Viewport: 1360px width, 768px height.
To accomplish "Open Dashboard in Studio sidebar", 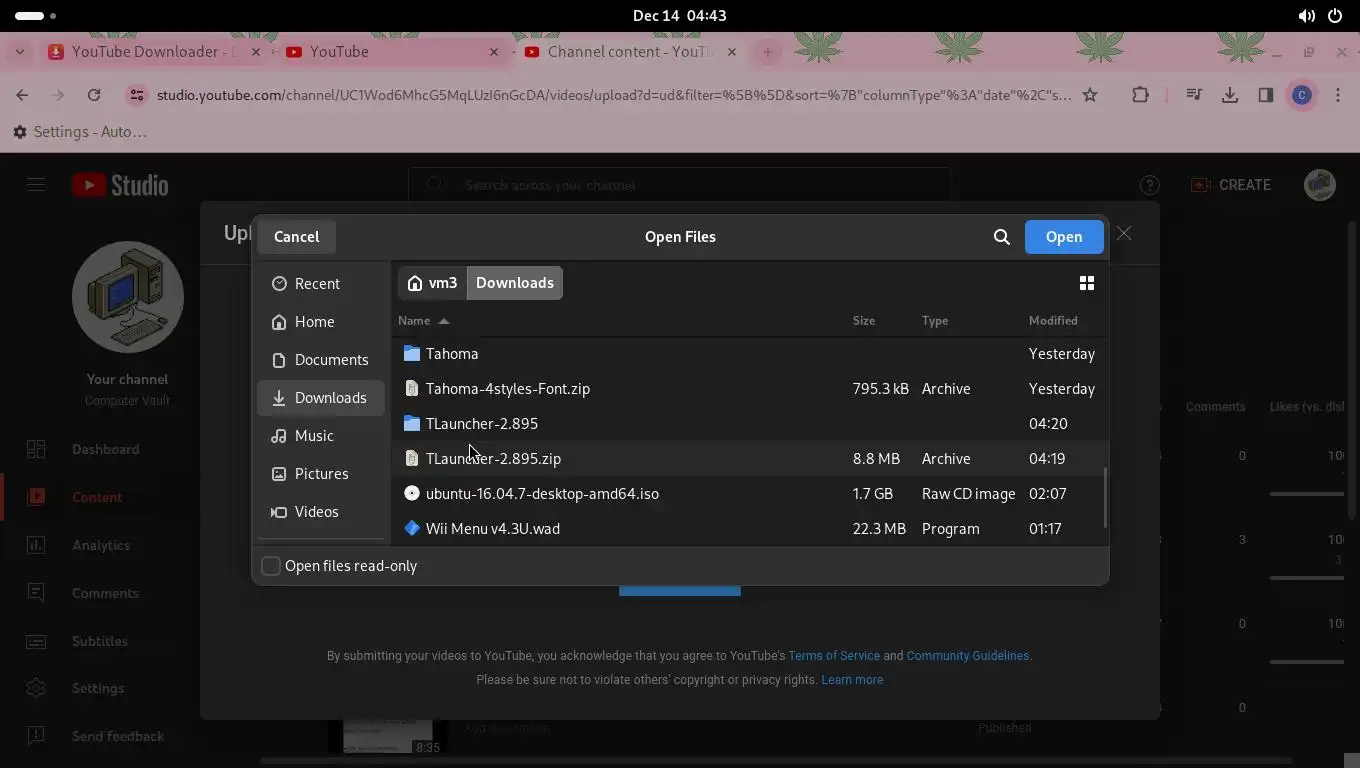I will pyautogui.click(x=100, y=449).
